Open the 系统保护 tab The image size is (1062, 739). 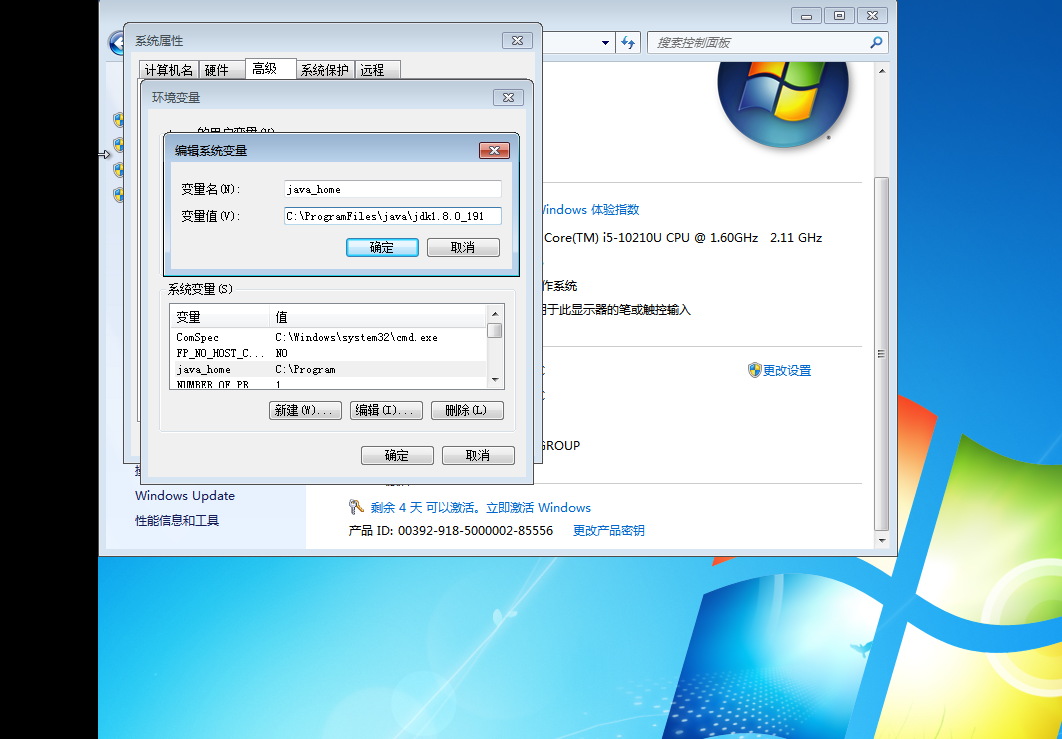[325, 70]
